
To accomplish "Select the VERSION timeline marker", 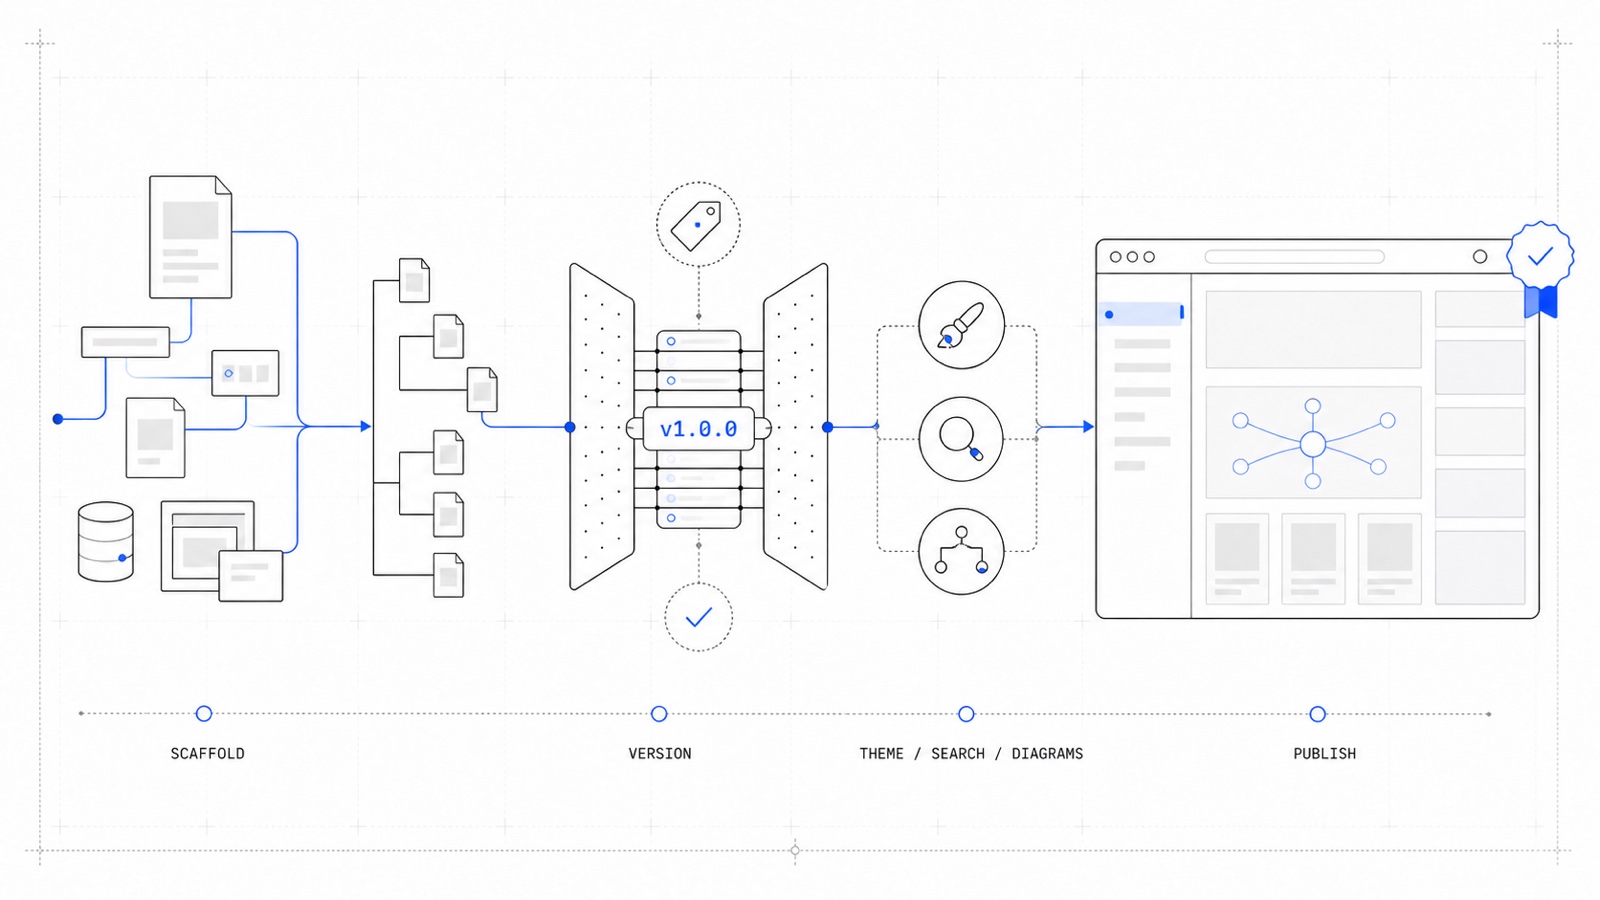I will pos(659,713).
